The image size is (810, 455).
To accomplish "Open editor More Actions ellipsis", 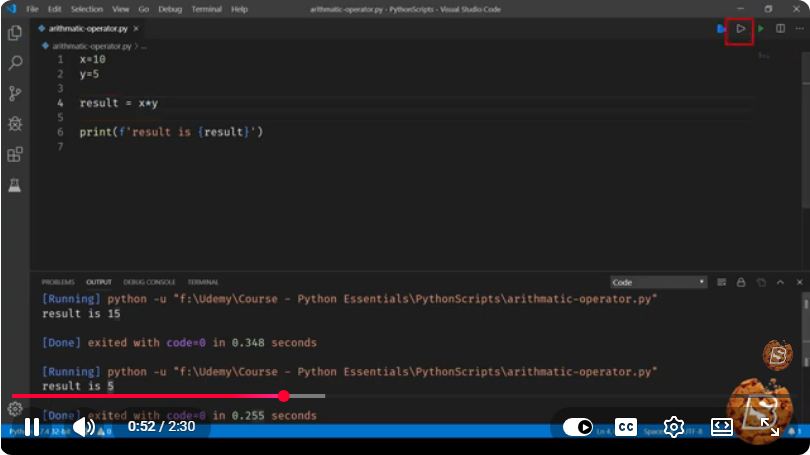I will (x=799, y=29).
